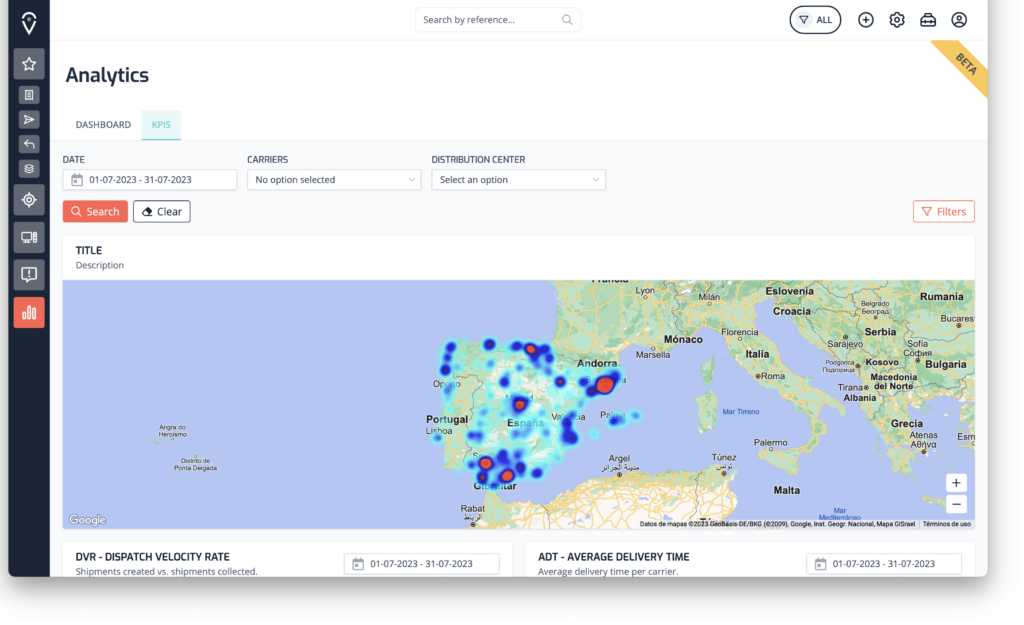1024x625 pixels.
Task: Click the Rumania label on the map
Action: click(942, 296)
